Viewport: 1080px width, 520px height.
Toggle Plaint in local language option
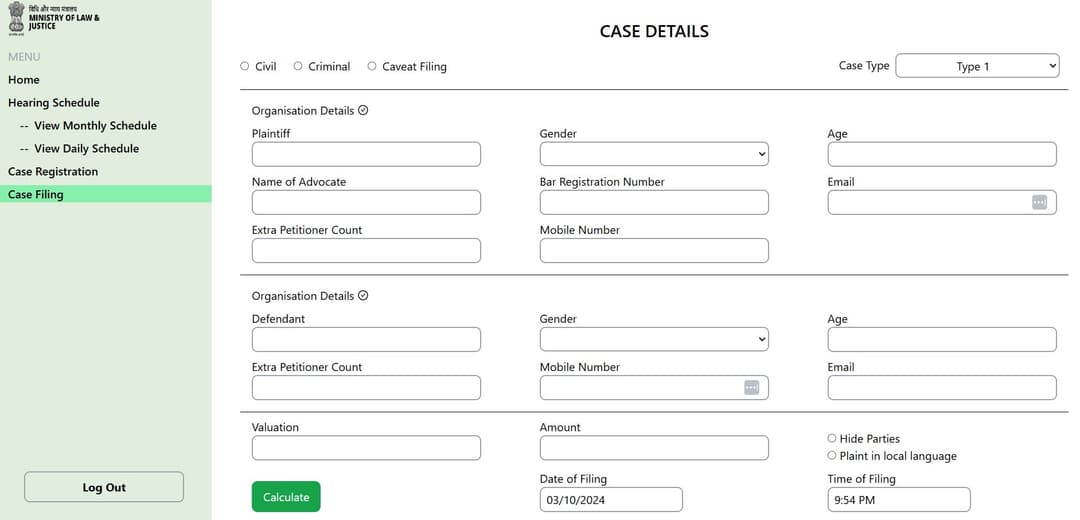click(x=832, y=455)
